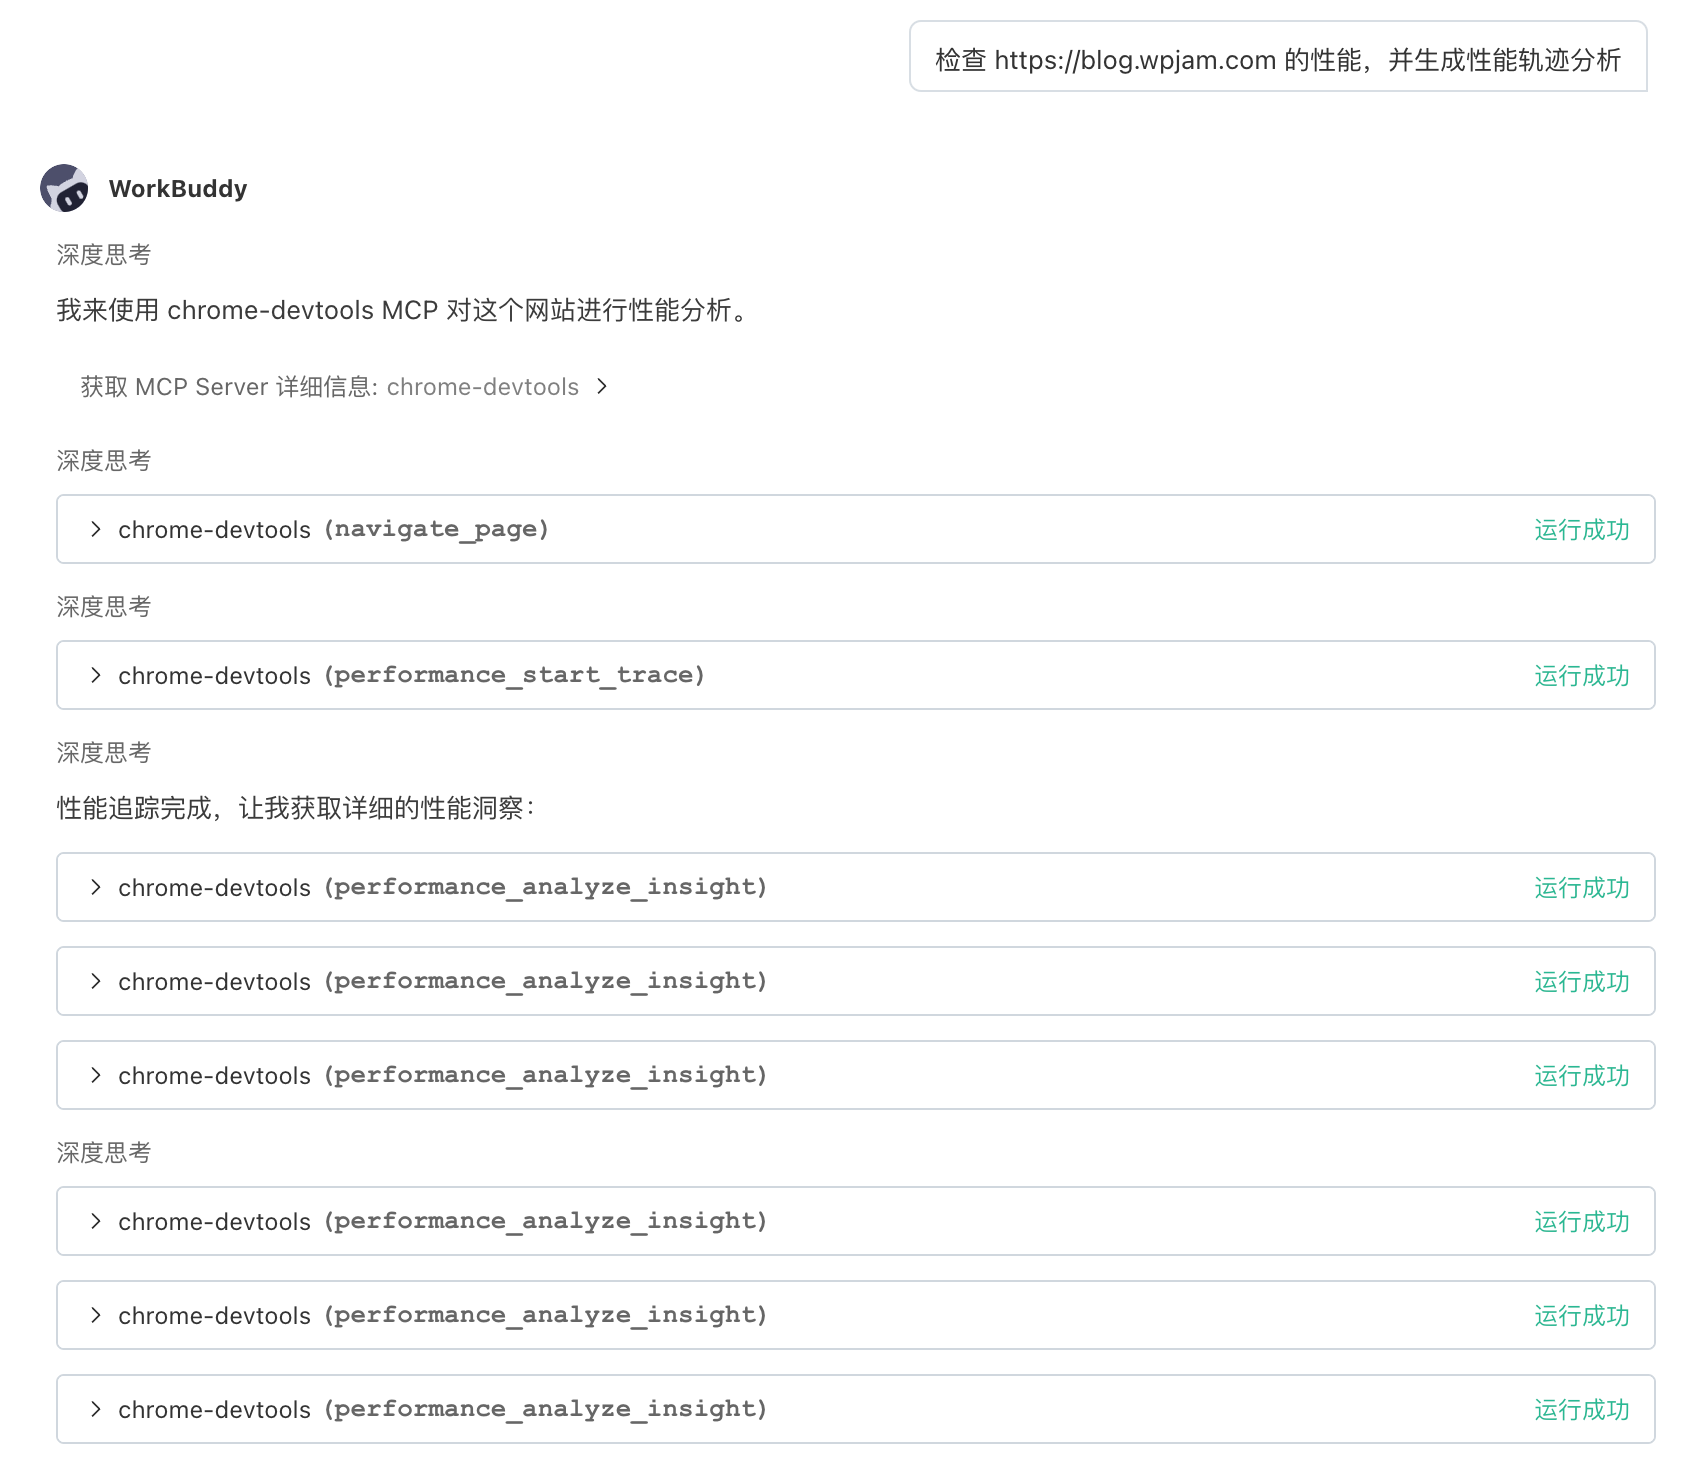Screen dimensions: 1690x1474
Task: Click 运行成功 on the bottom insight row
Action: coord(1580,1408)
